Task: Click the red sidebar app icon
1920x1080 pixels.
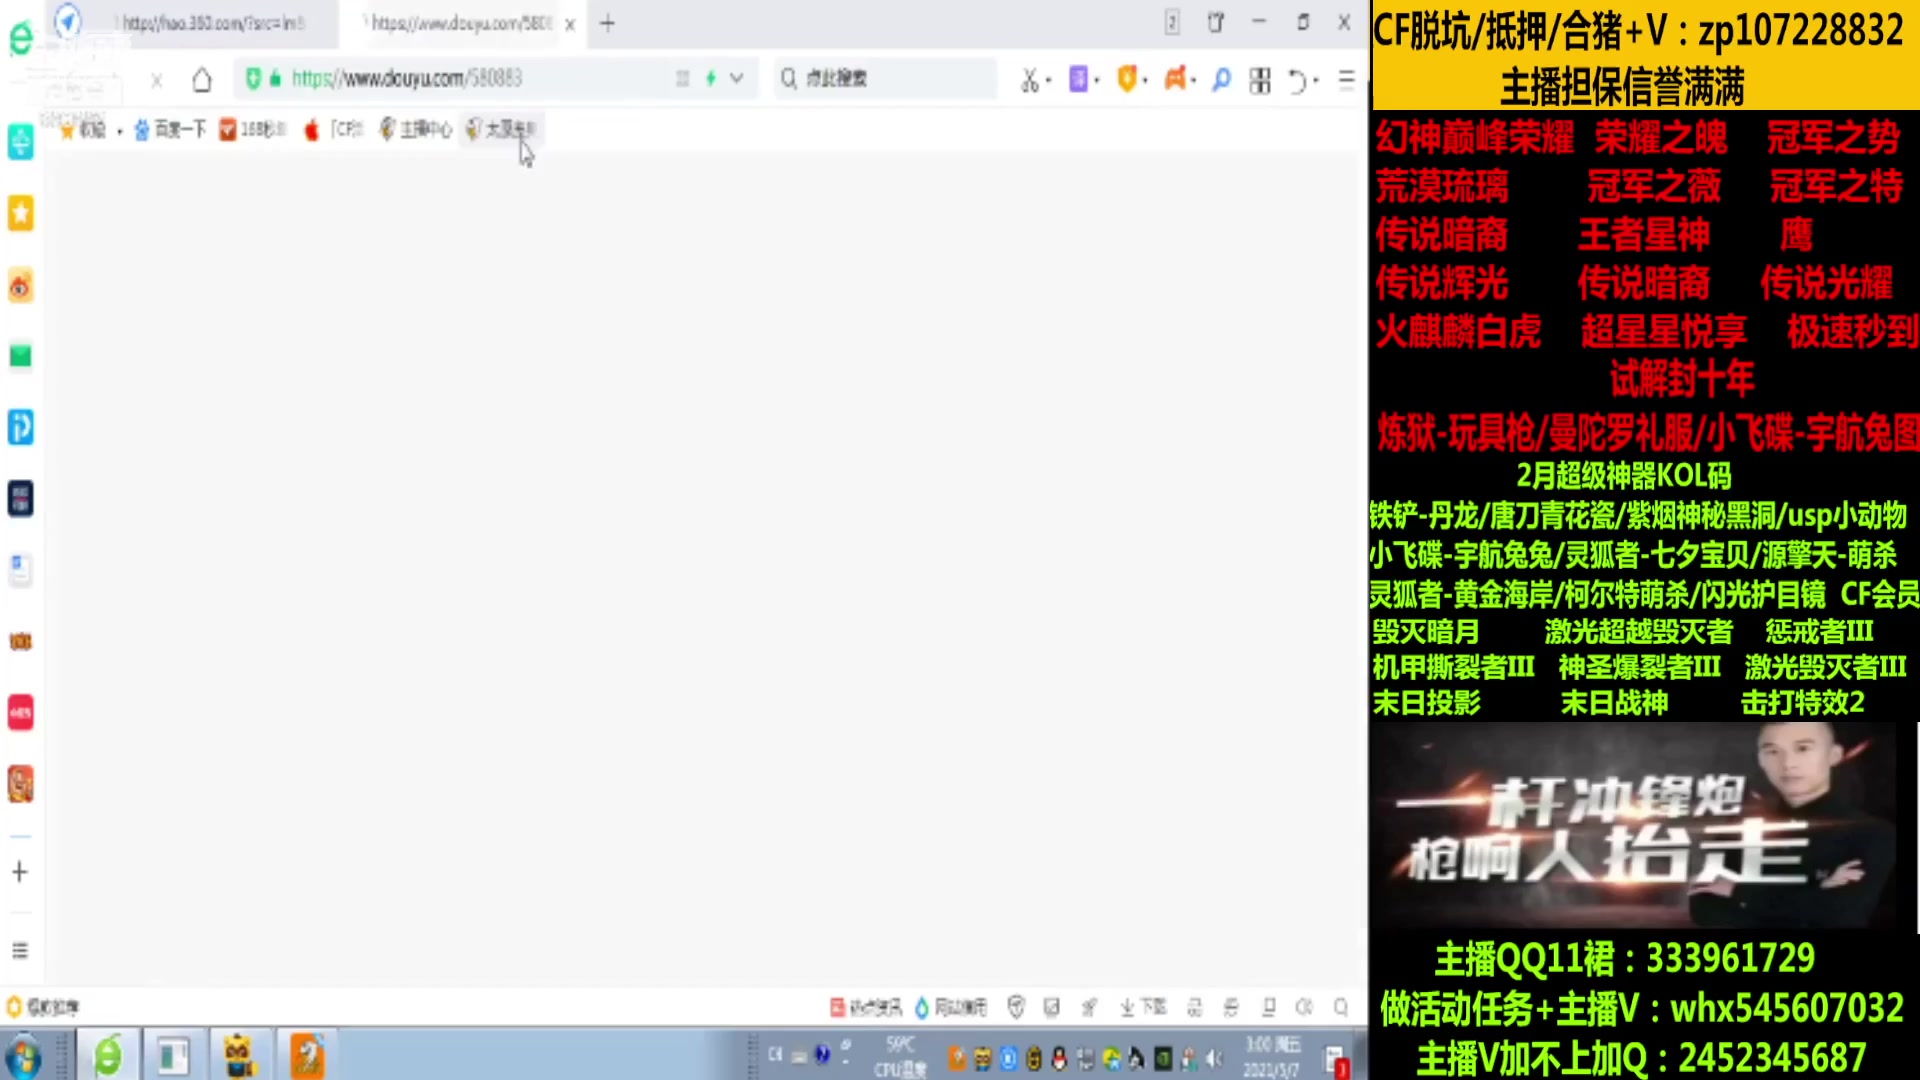Action: 21,712
